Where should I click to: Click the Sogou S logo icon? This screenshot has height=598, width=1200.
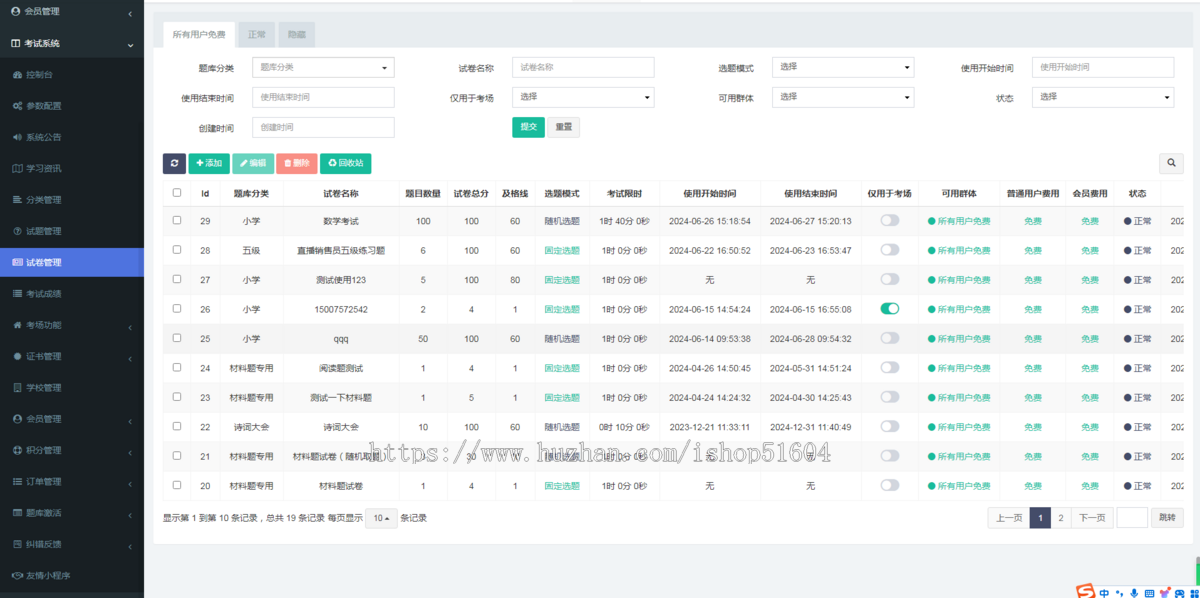click(1085, 592)
